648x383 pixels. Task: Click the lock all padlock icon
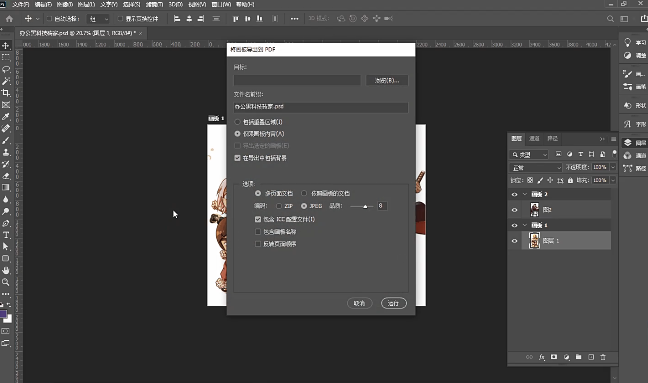[570, 180]
